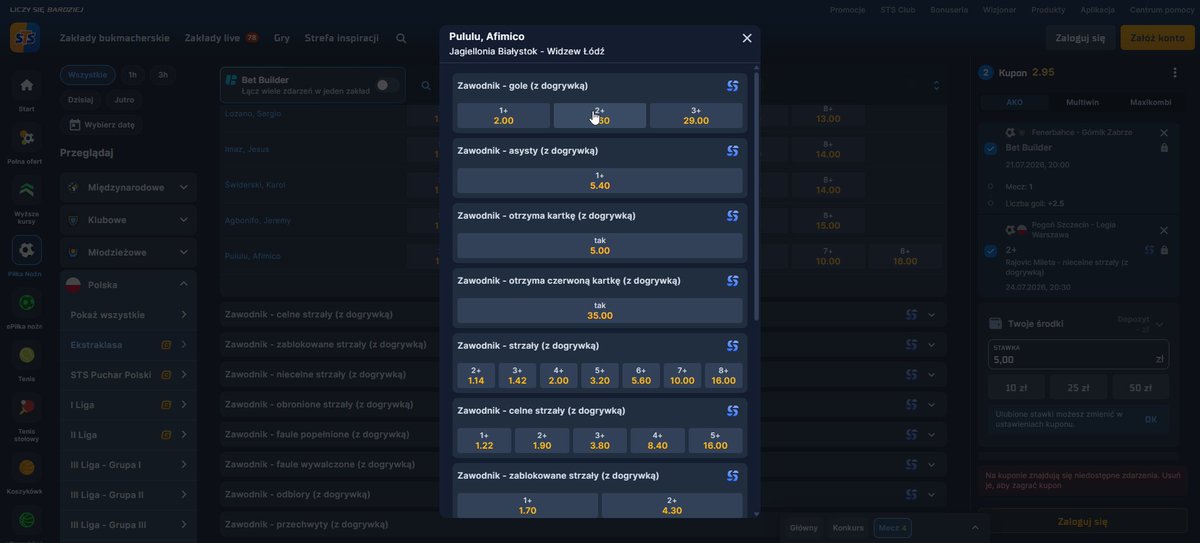Go to Start in left sidebar
1200x543 pixels.
[x=27, y=92]
